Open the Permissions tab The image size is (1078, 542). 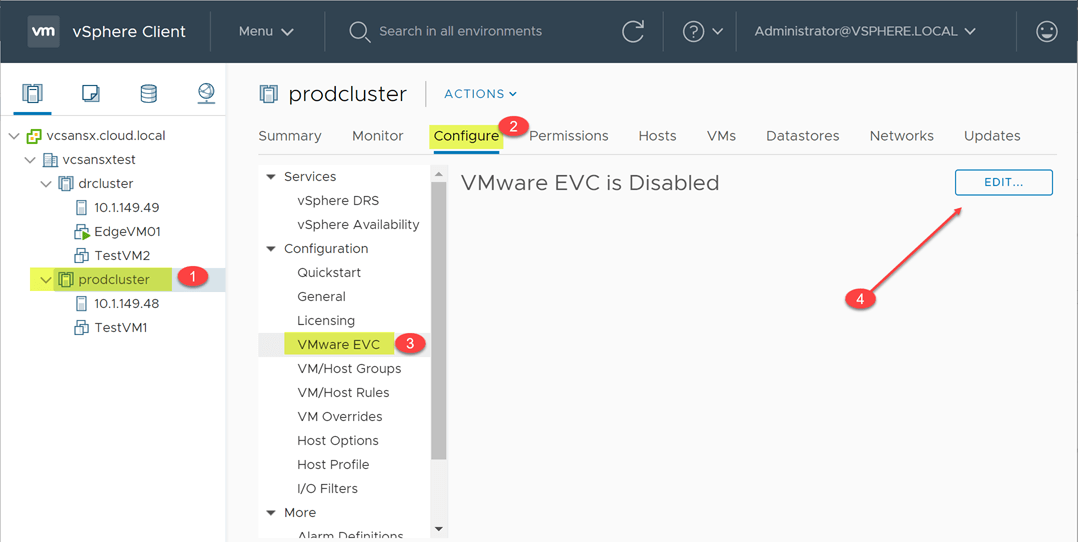coord(569,136)
